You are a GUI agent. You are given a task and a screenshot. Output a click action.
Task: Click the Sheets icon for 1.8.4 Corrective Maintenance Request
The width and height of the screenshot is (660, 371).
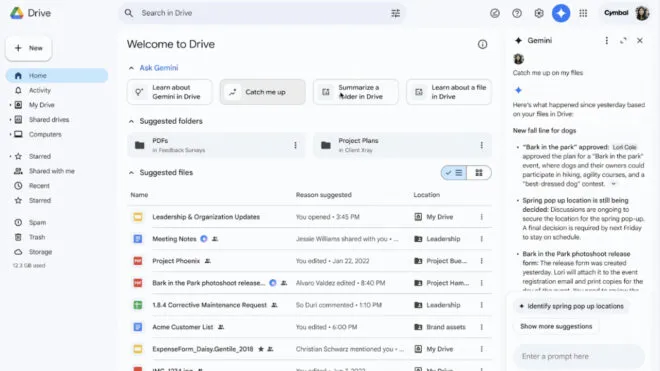138,305
